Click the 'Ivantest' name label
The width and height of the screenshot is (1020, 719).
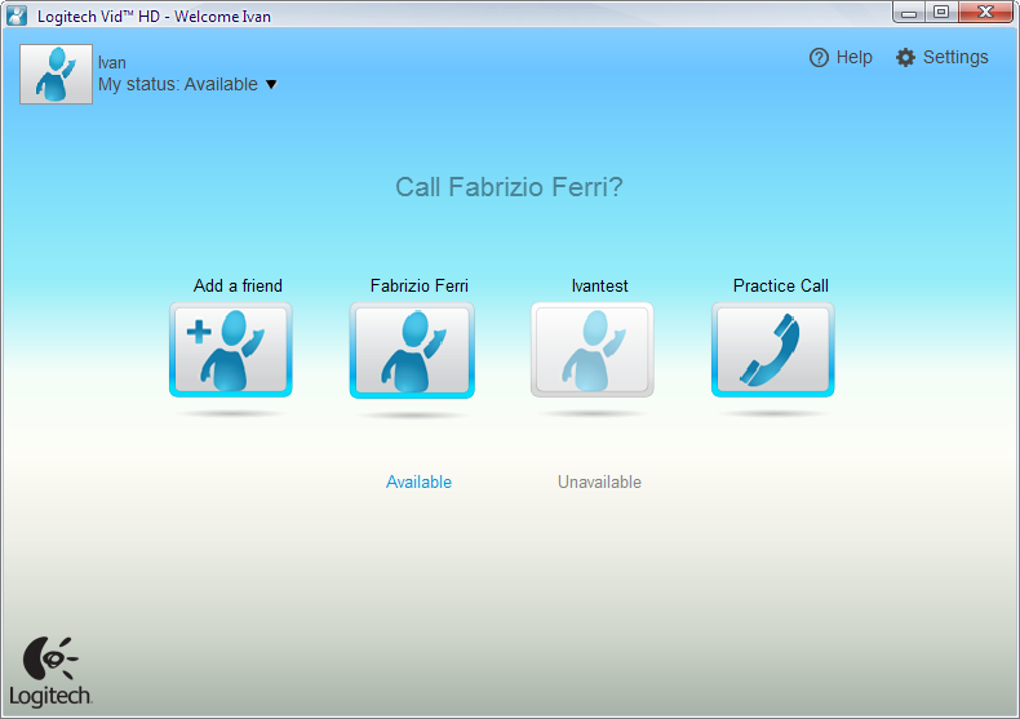point(600,286)
